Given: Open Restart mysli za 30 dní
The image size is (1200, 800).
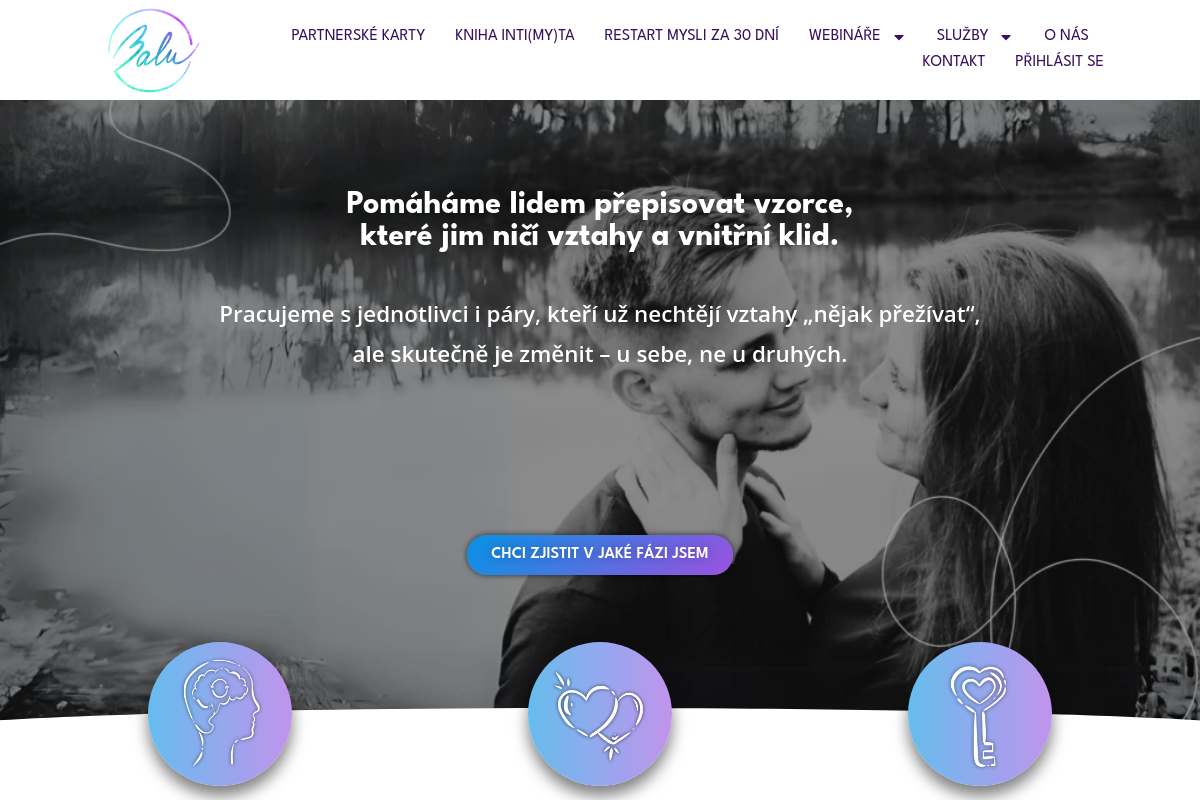Looking at the screenshot, I should (x=691, y=35).
